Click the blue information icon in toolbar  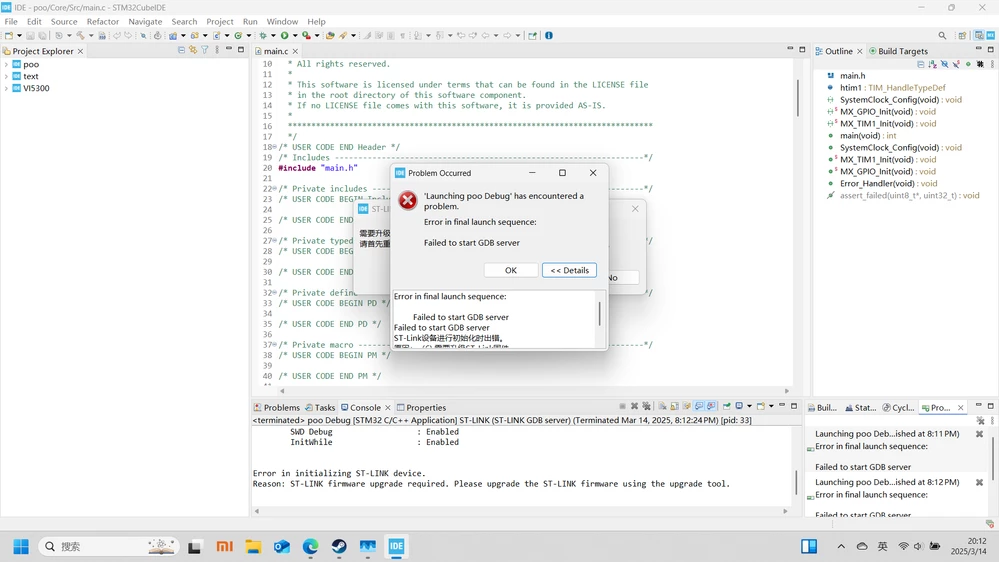(549, 36)
